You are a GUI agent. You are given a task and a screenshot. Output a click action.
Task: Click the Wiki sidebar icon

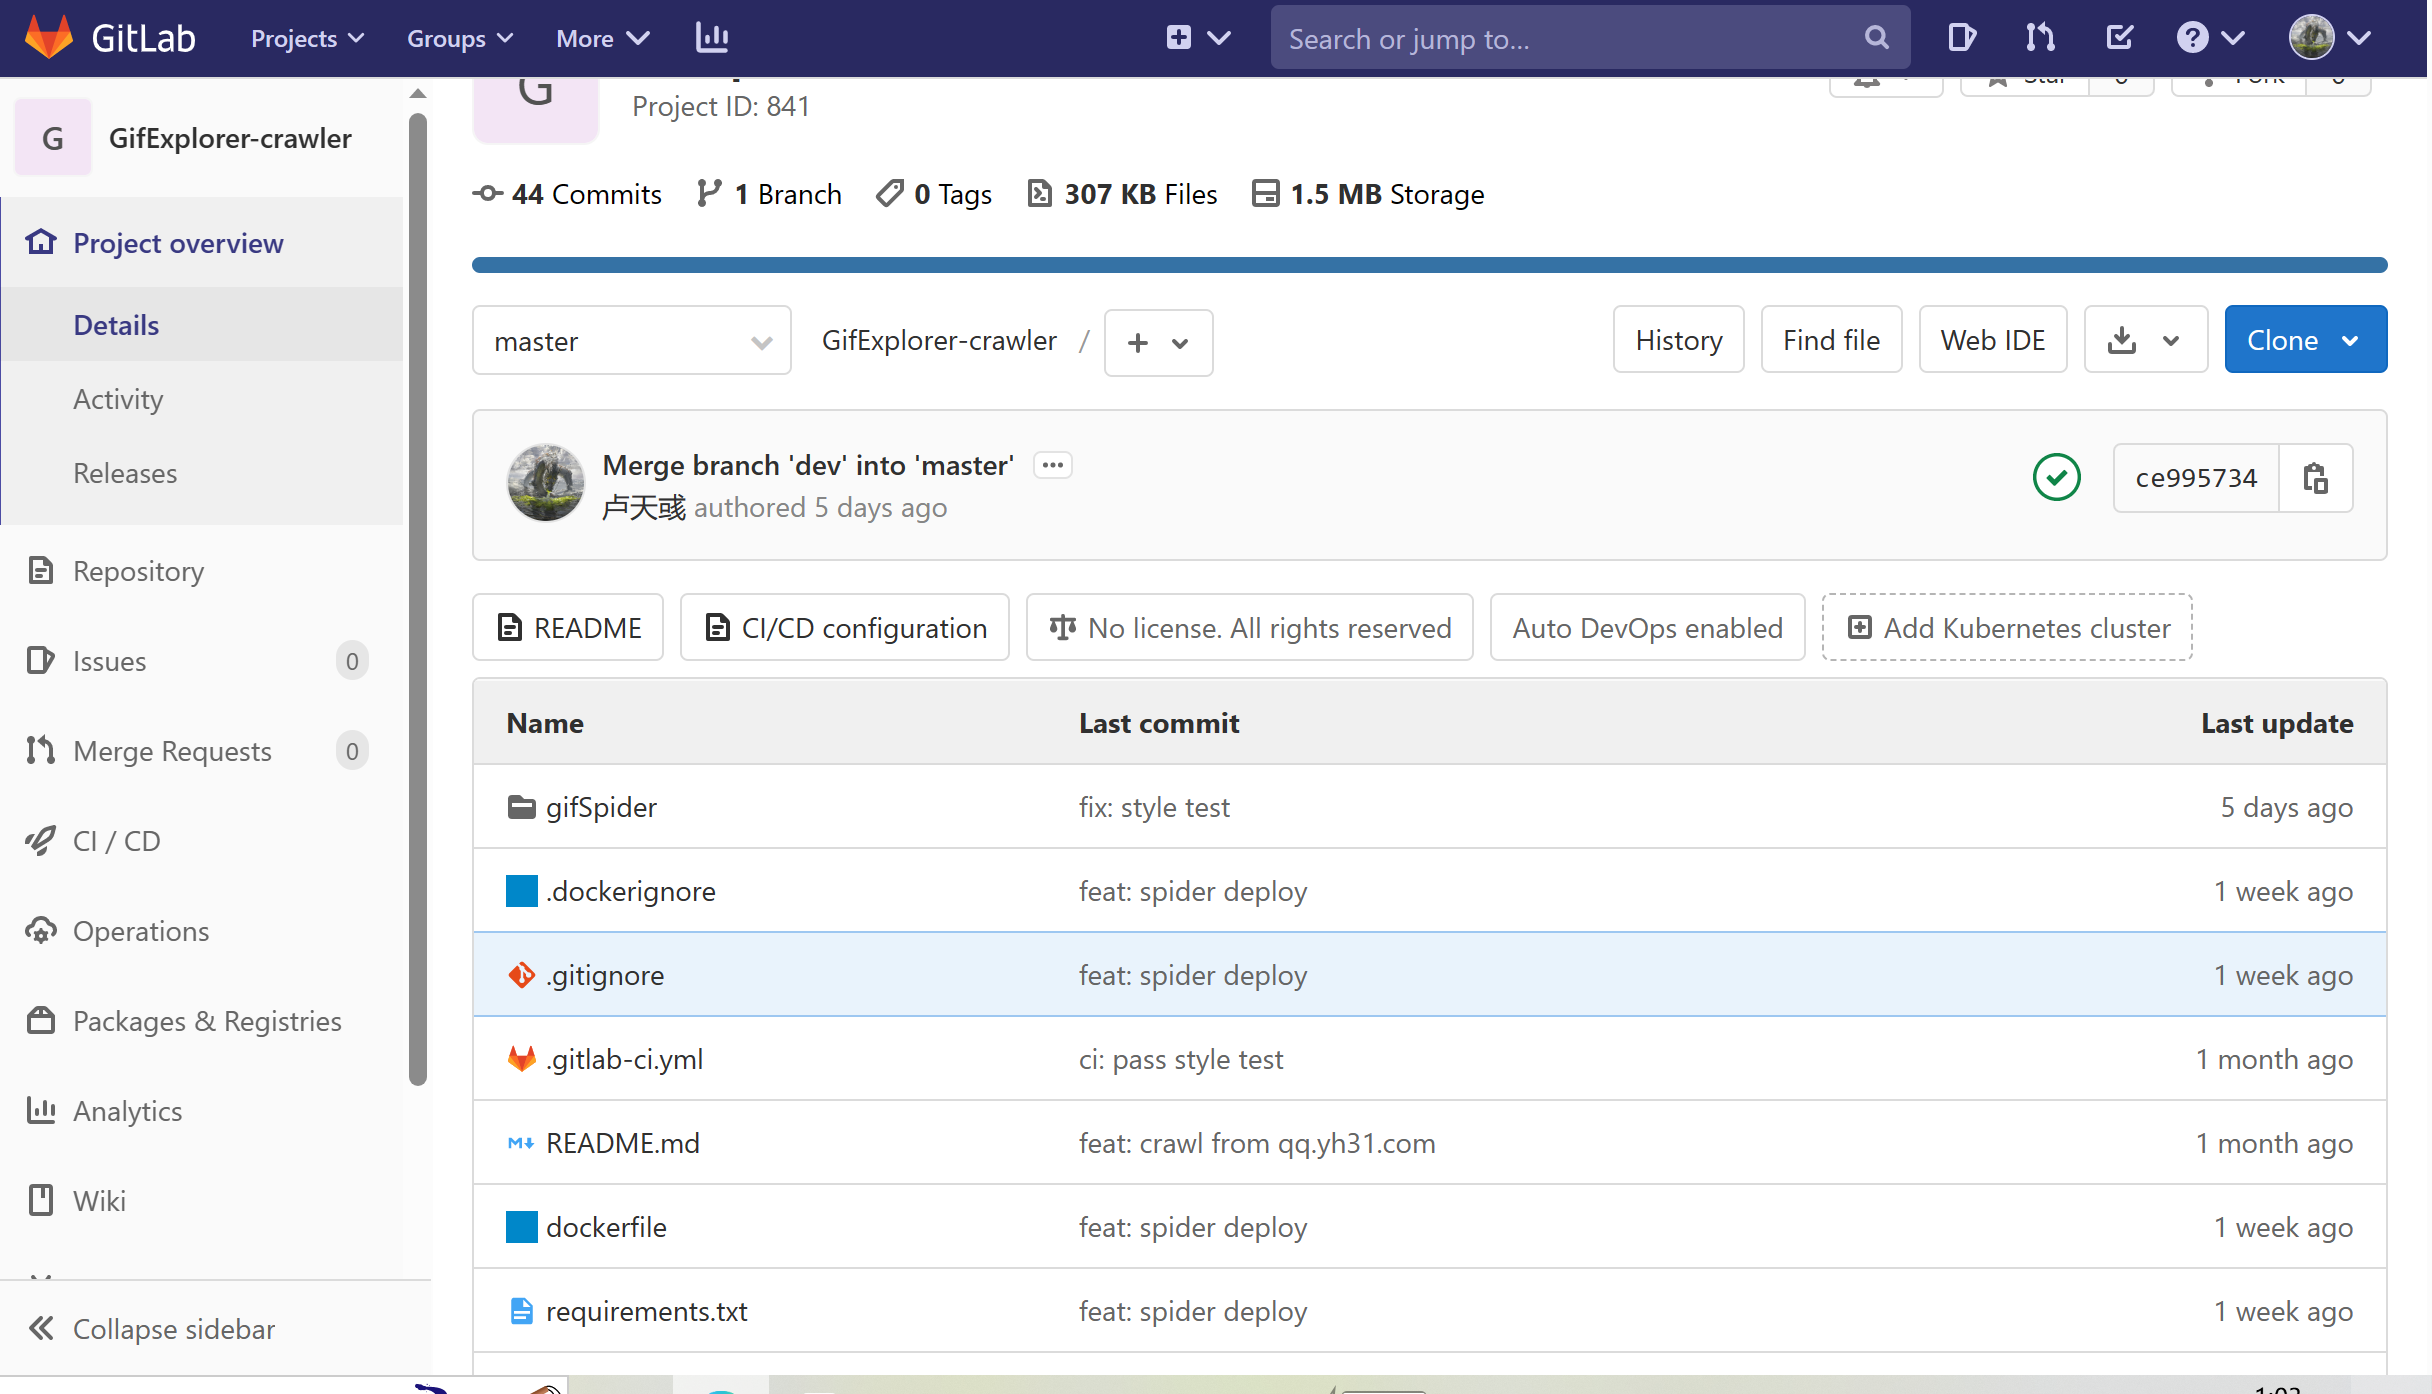[x=41, y=1200]
